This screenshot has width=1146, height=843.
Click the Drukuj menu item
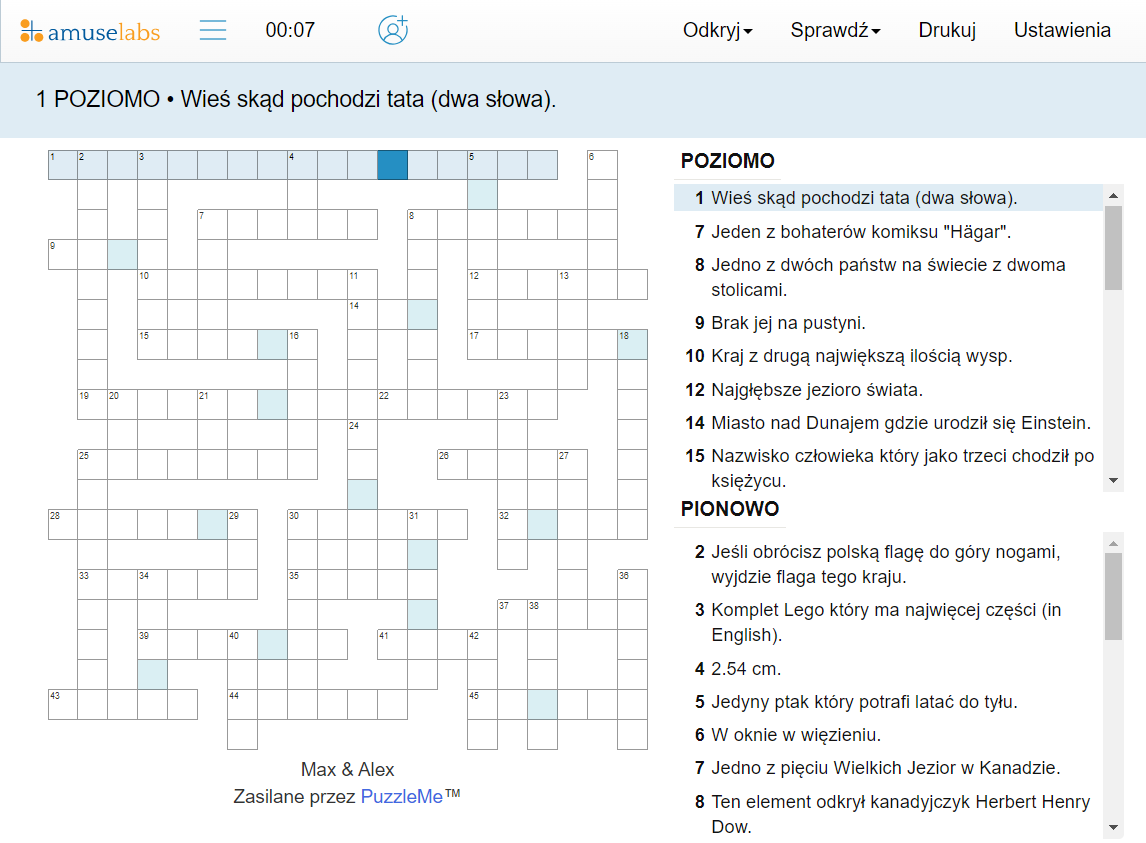946,30
